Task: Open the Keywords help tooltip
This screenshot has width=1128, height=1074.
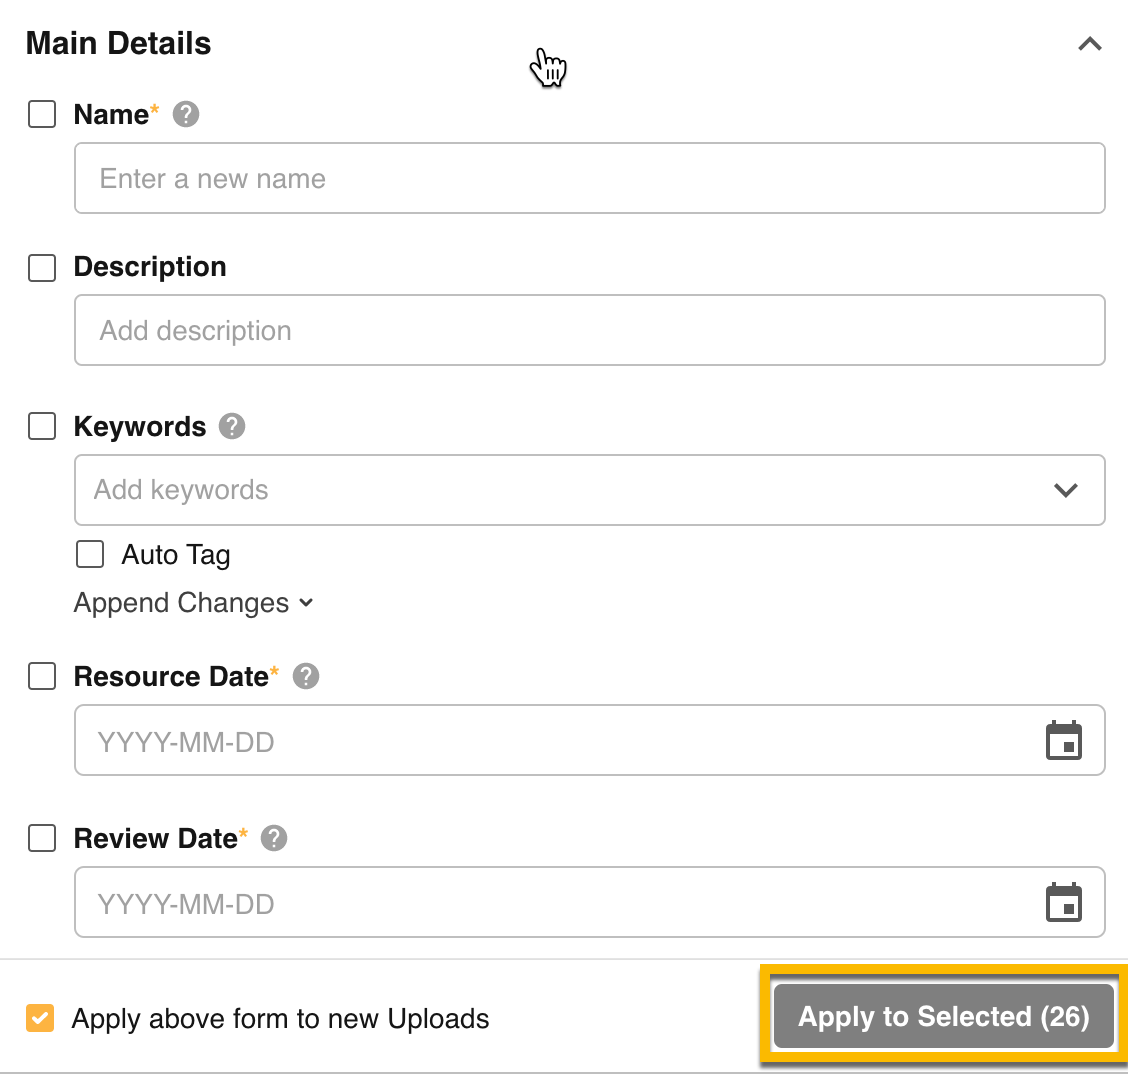Action: point(230,427)
